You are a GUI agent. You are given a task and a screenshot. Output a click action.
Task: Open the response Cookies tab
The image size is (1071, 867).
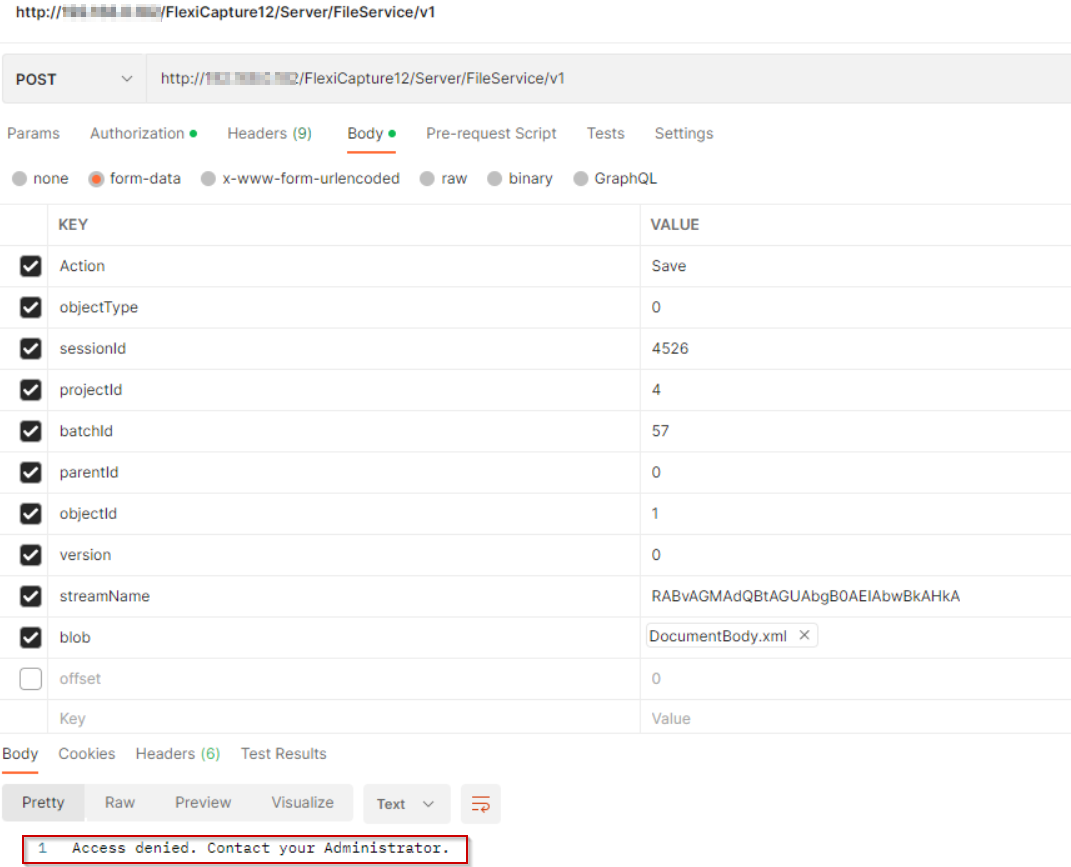(87, 754)
